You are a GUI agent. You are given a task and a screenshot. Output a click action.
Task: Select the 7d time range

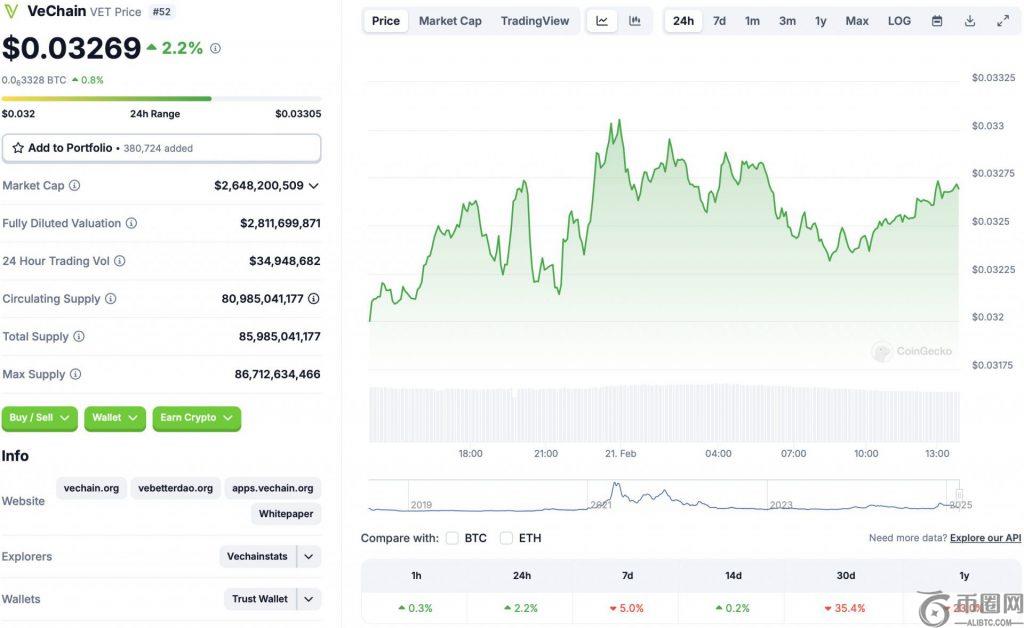tap(719, 21)
